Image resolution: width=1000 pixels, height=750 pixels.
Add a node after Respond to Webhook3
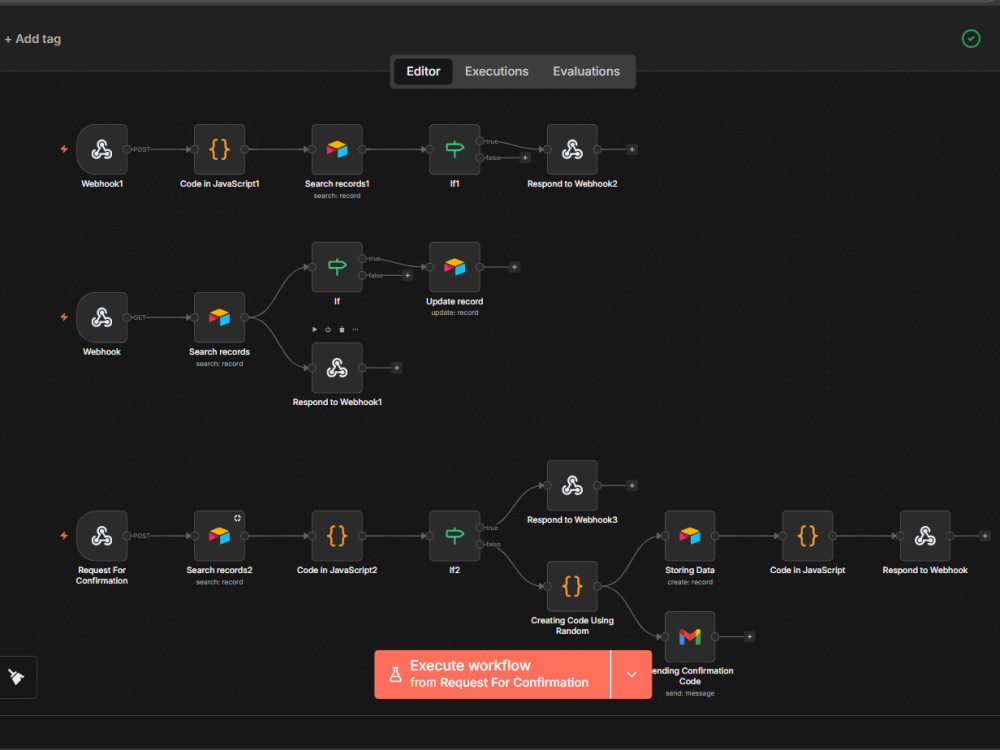pyautogui.click(x=632, y=485)
